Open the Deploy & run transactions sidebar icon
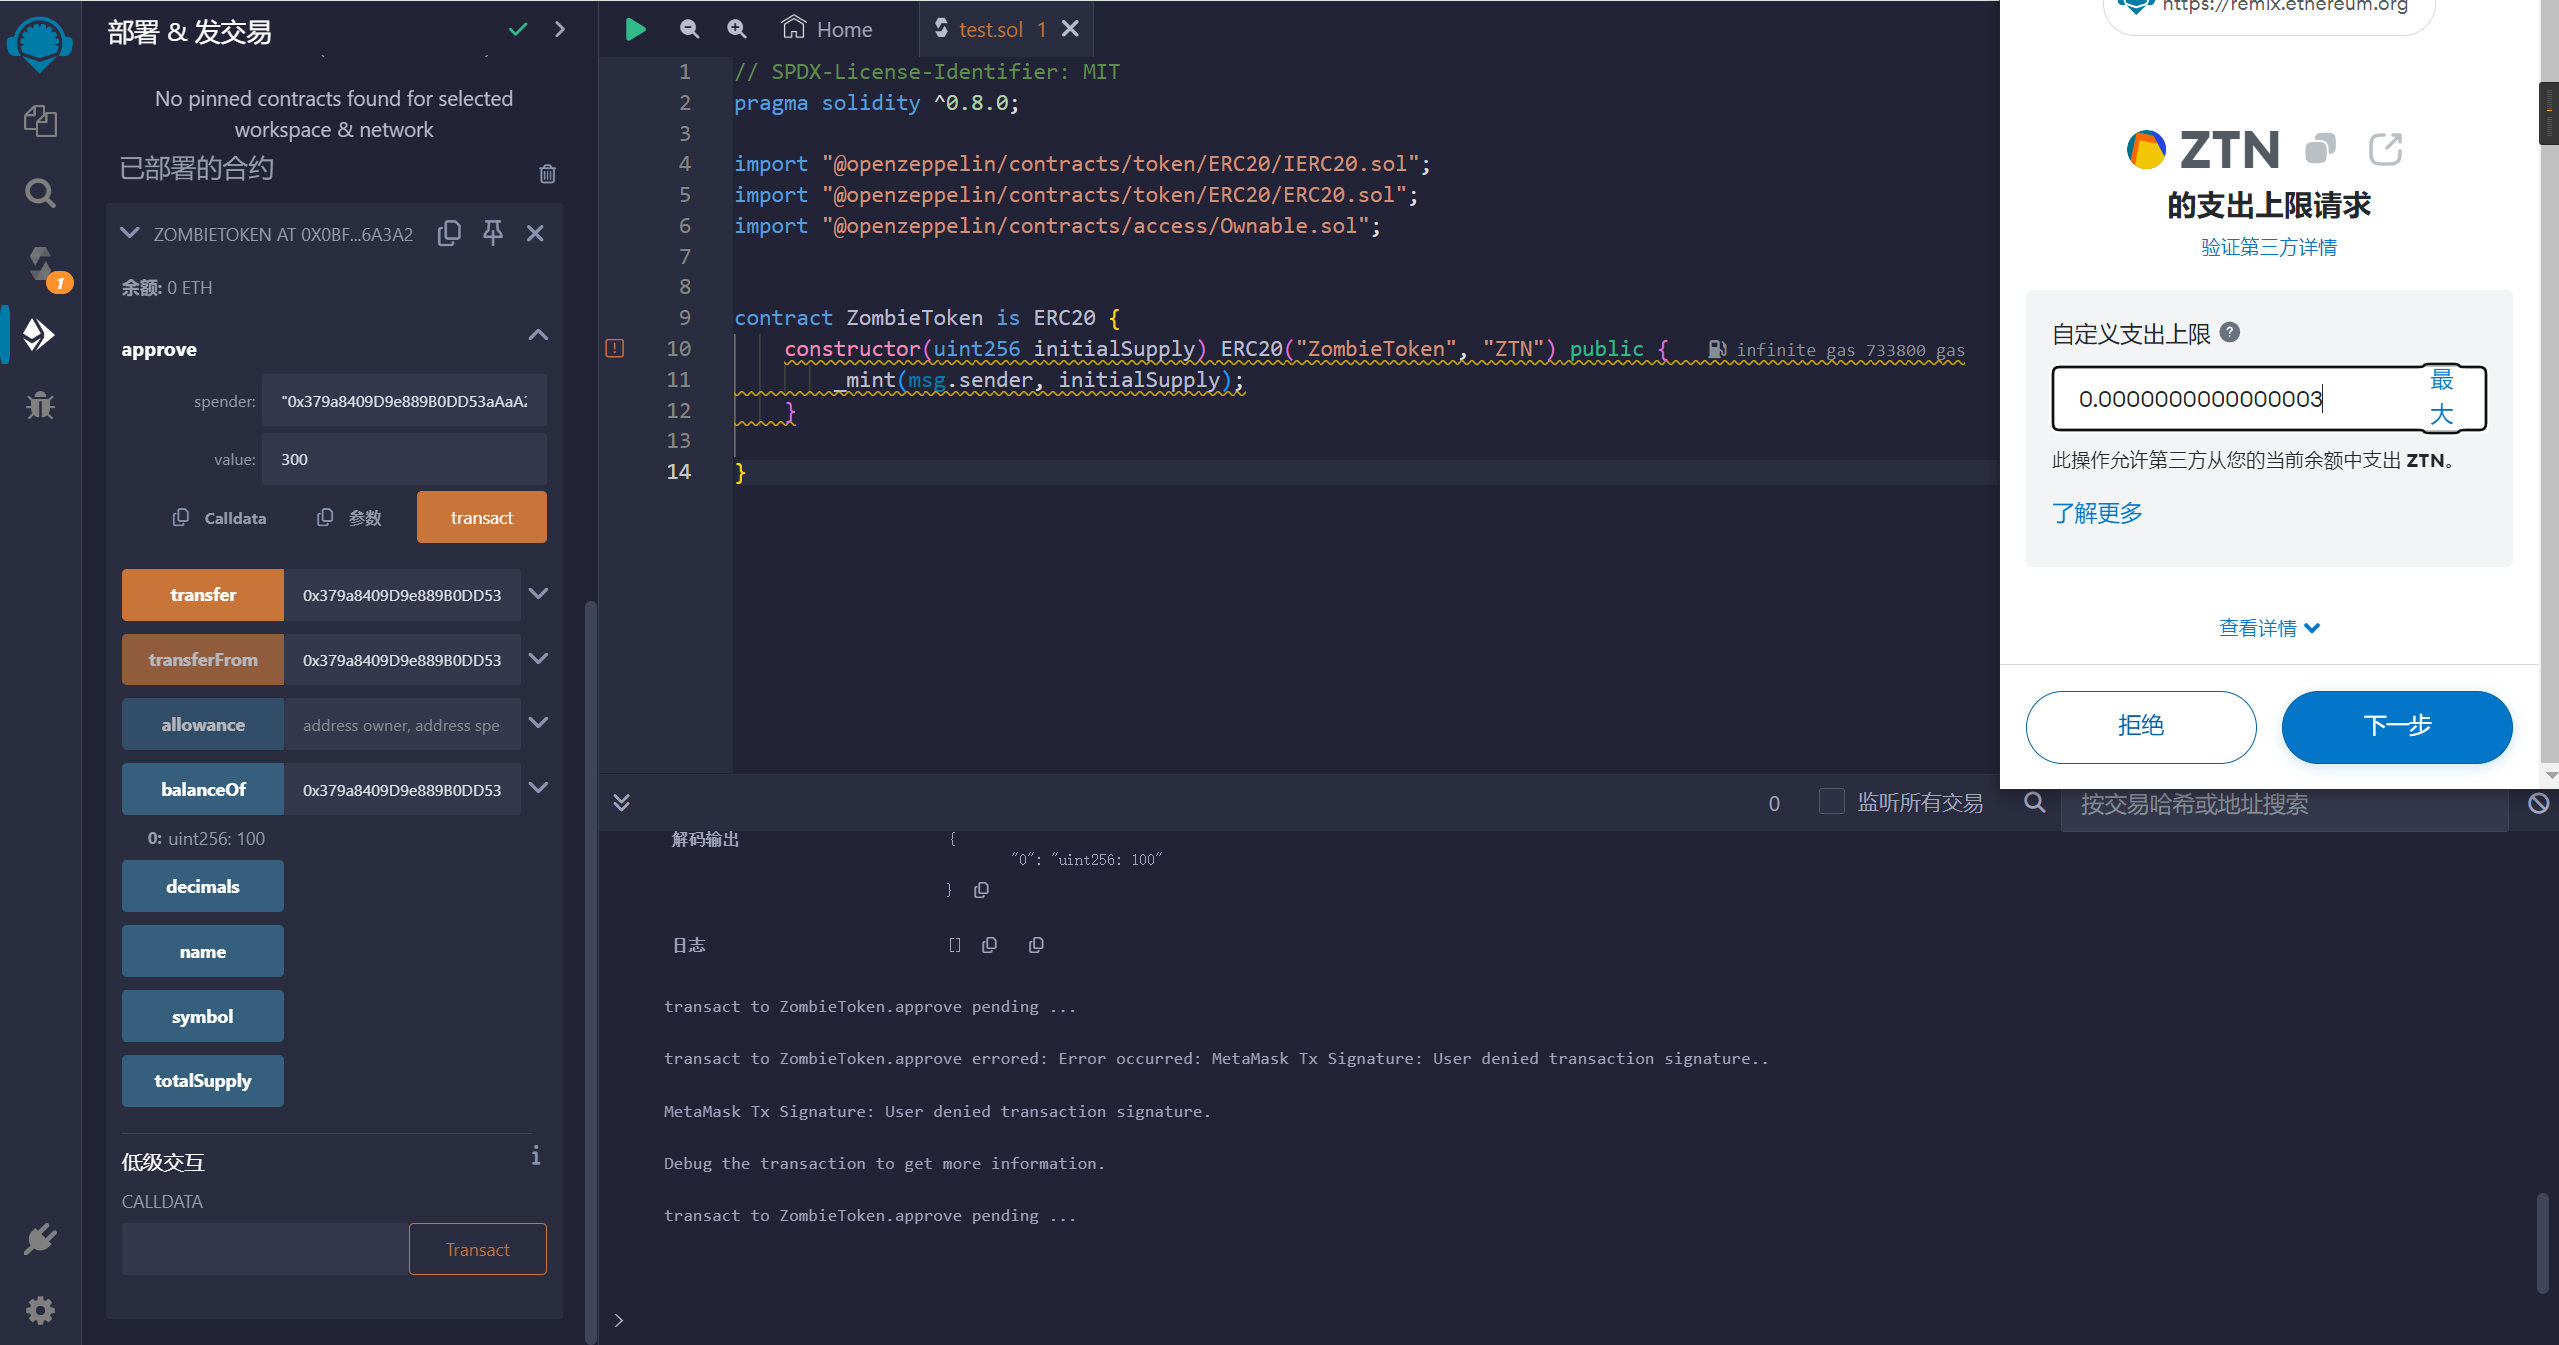Viewport: 2559px width, 1345px height. click(39, 335)
